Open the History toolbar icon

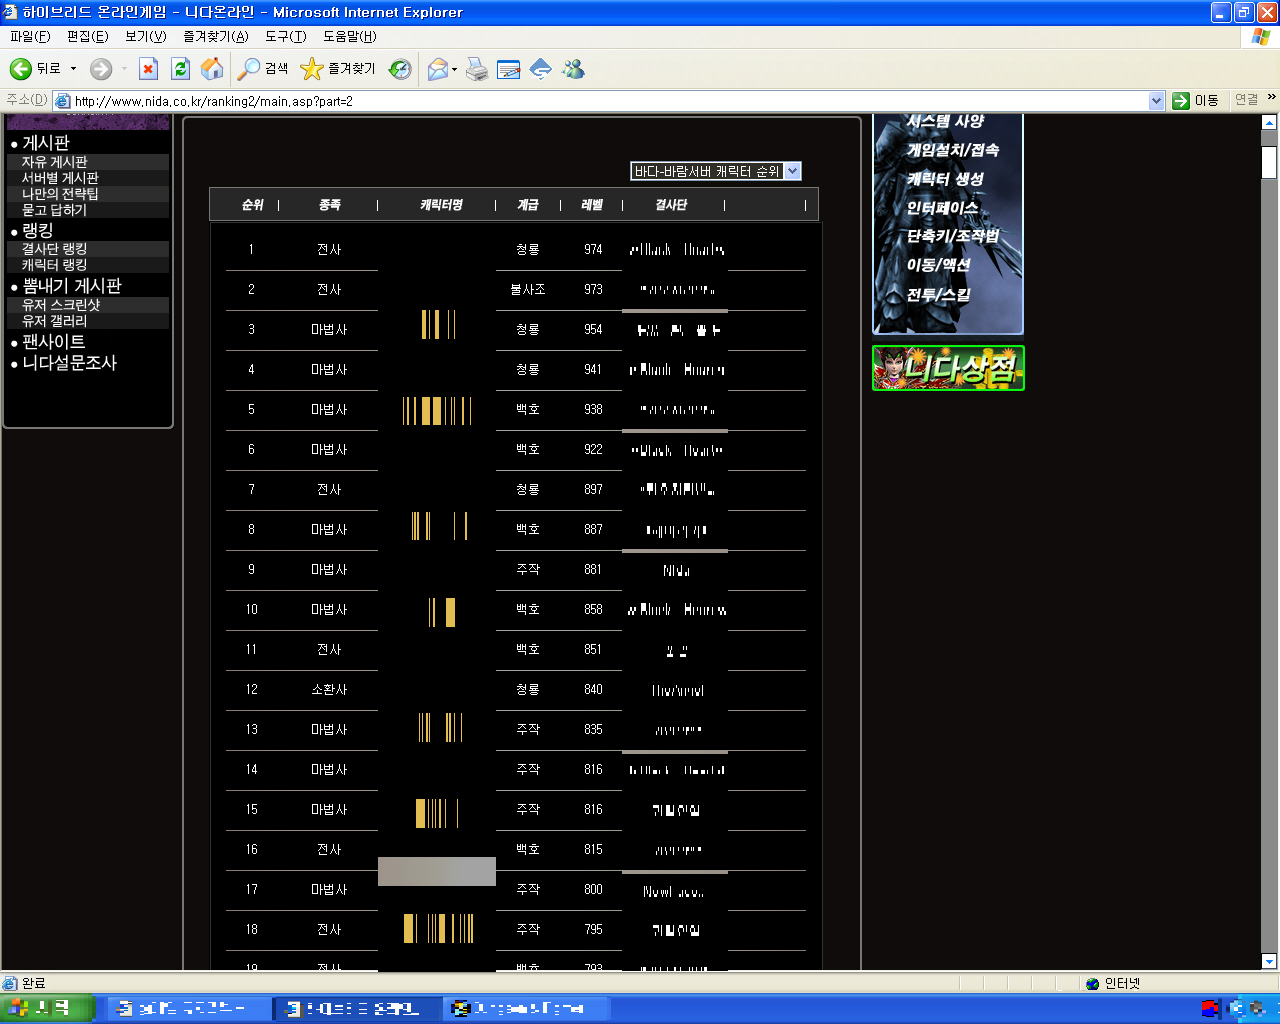click(400, 69)
